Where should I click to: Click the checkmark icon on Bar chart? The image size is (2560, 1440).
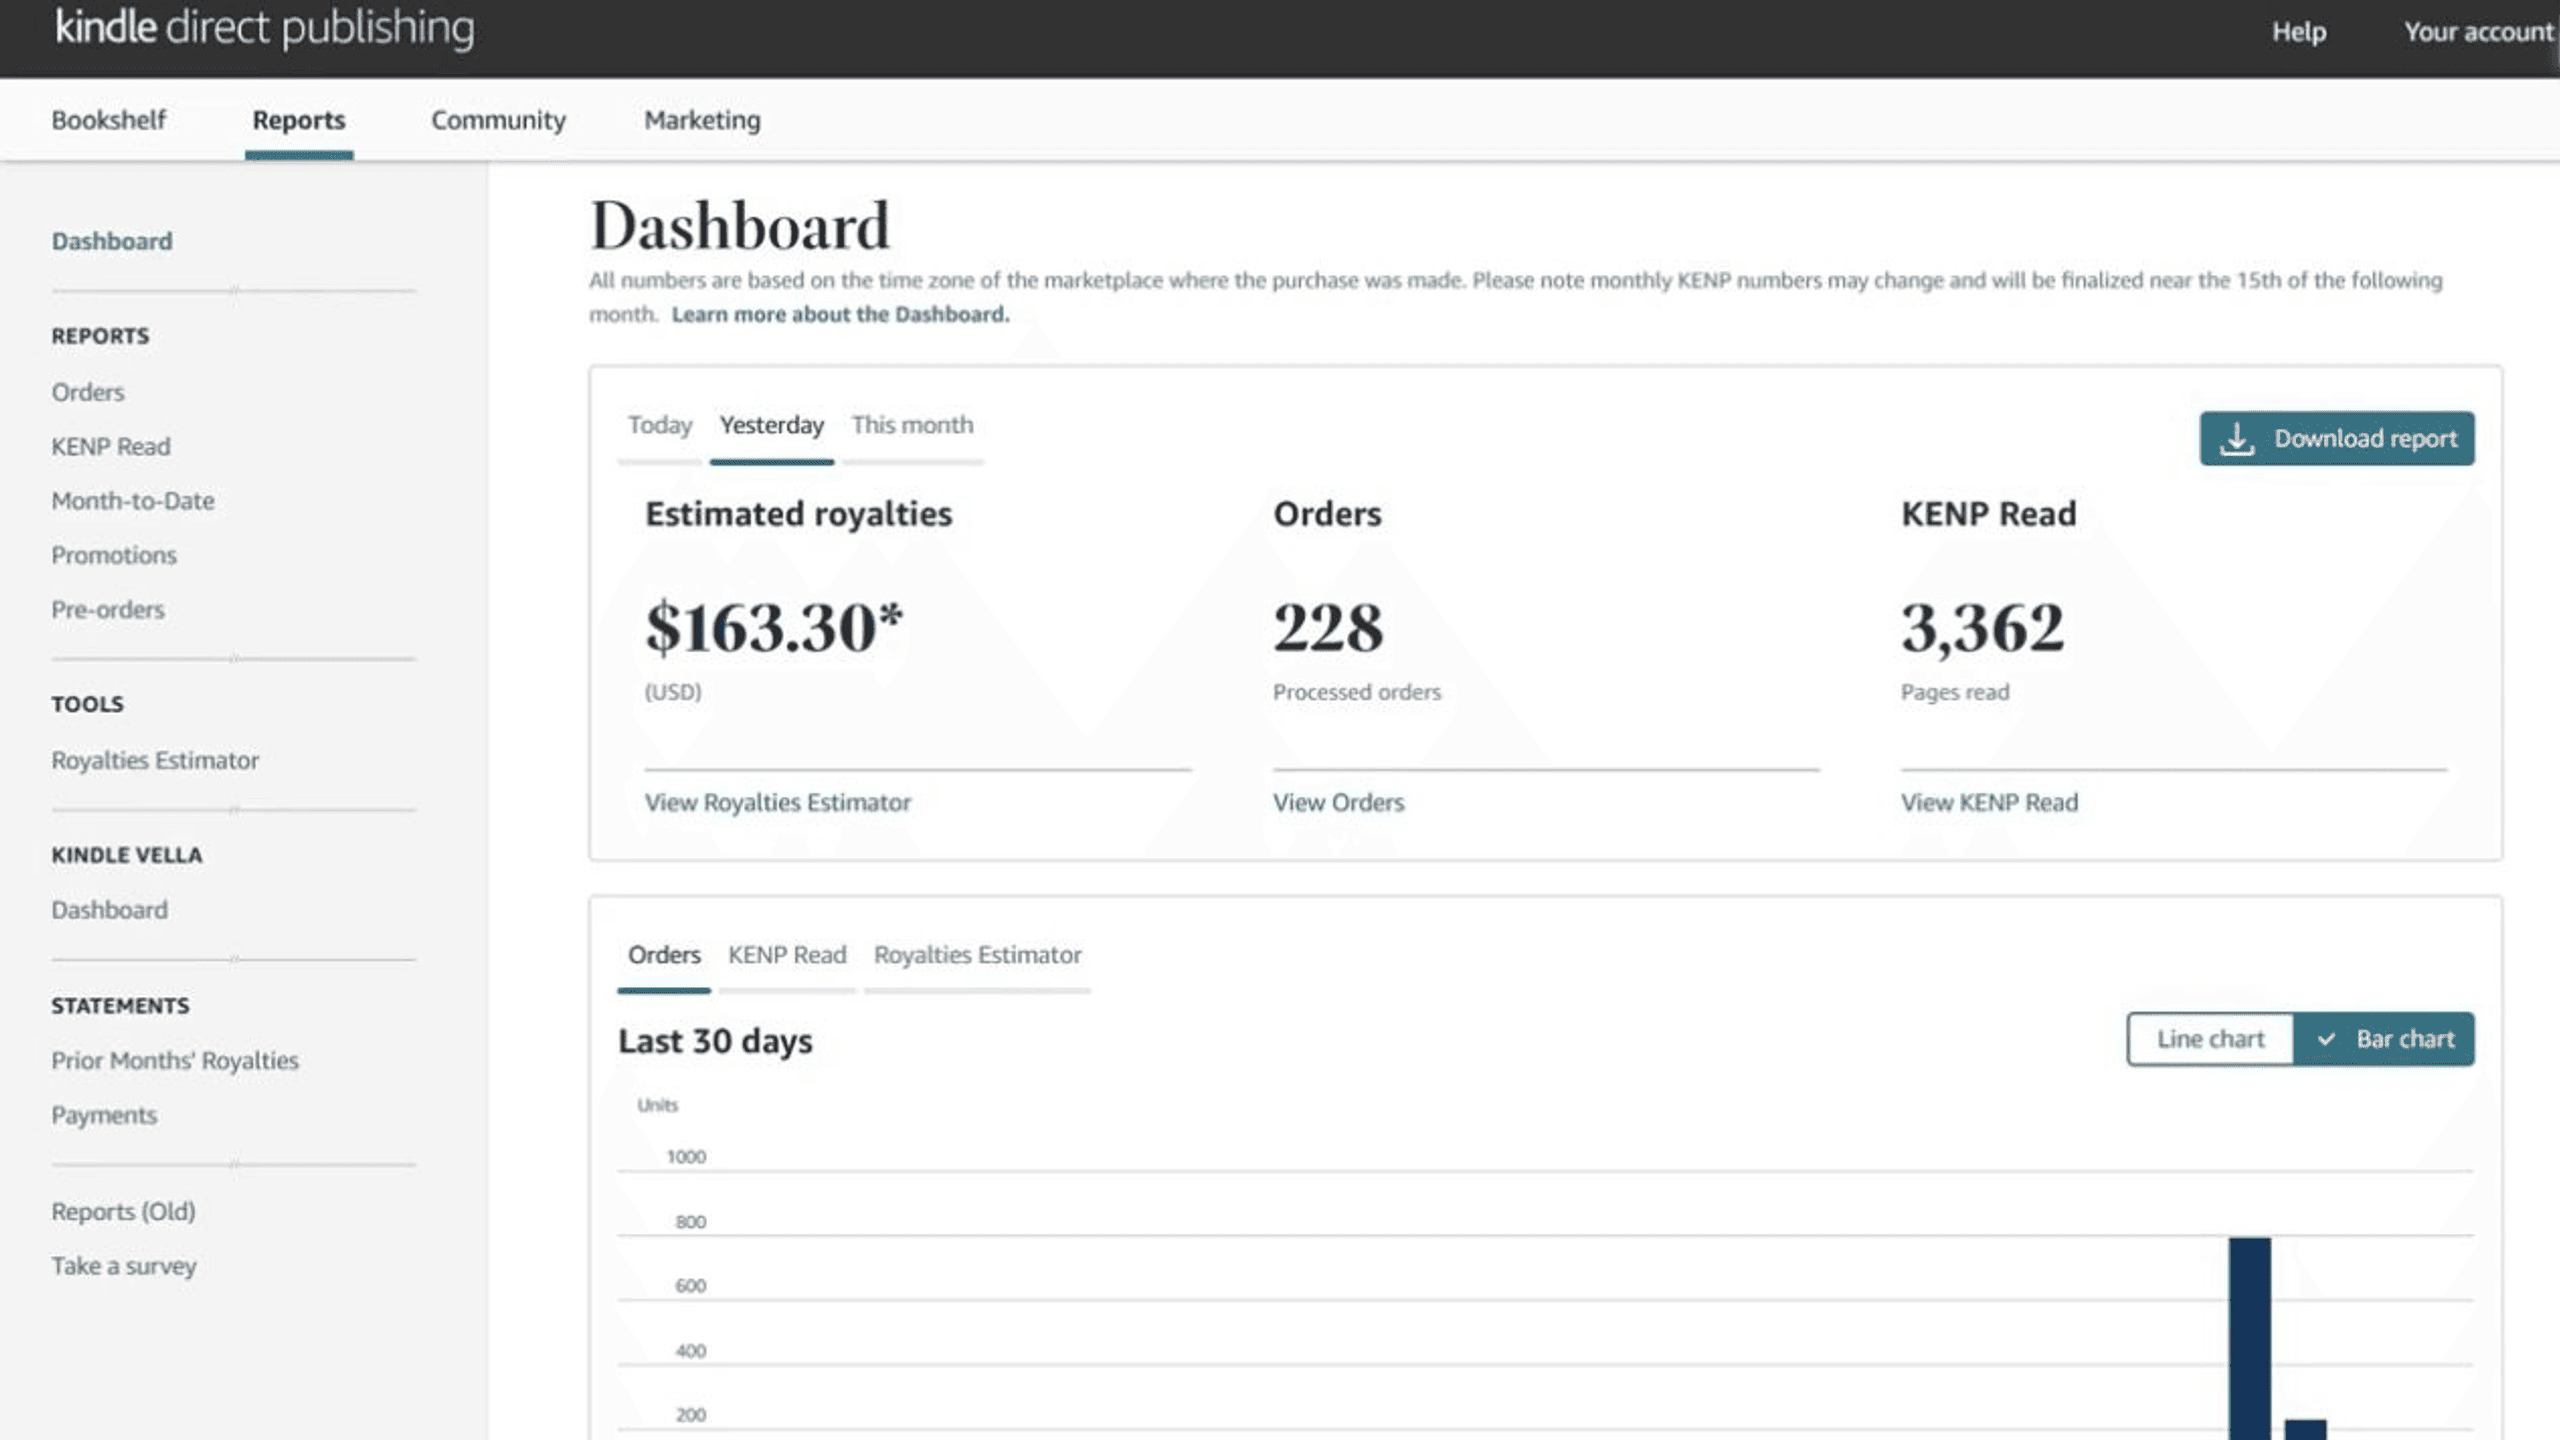[2326, 1039]
